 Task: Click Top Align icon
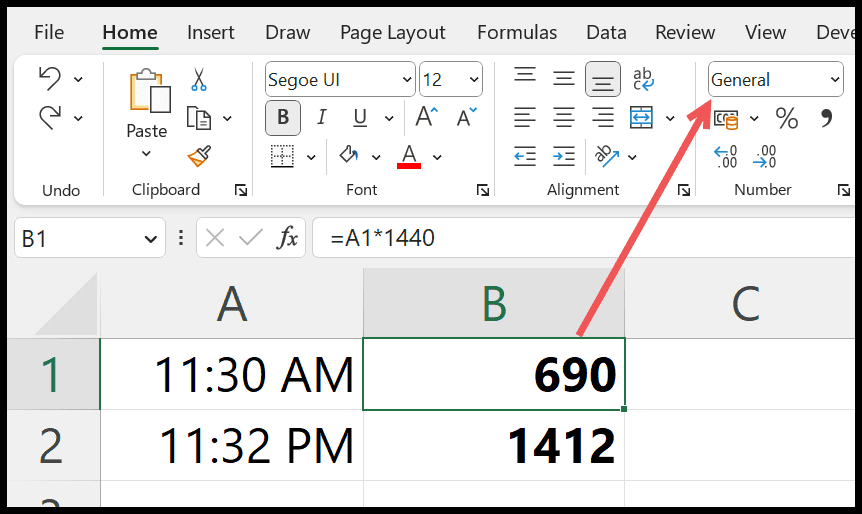click(525, 76)
